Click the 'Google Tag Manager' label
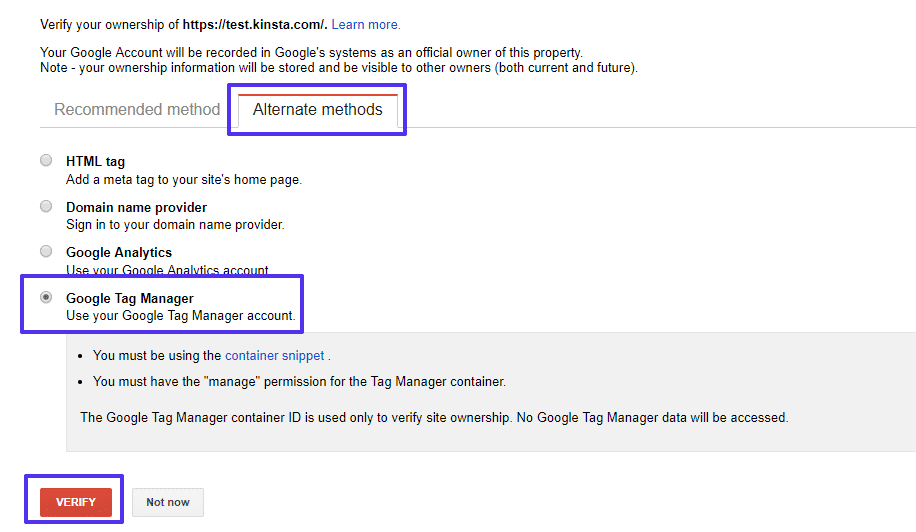 [x=130, y=298]
